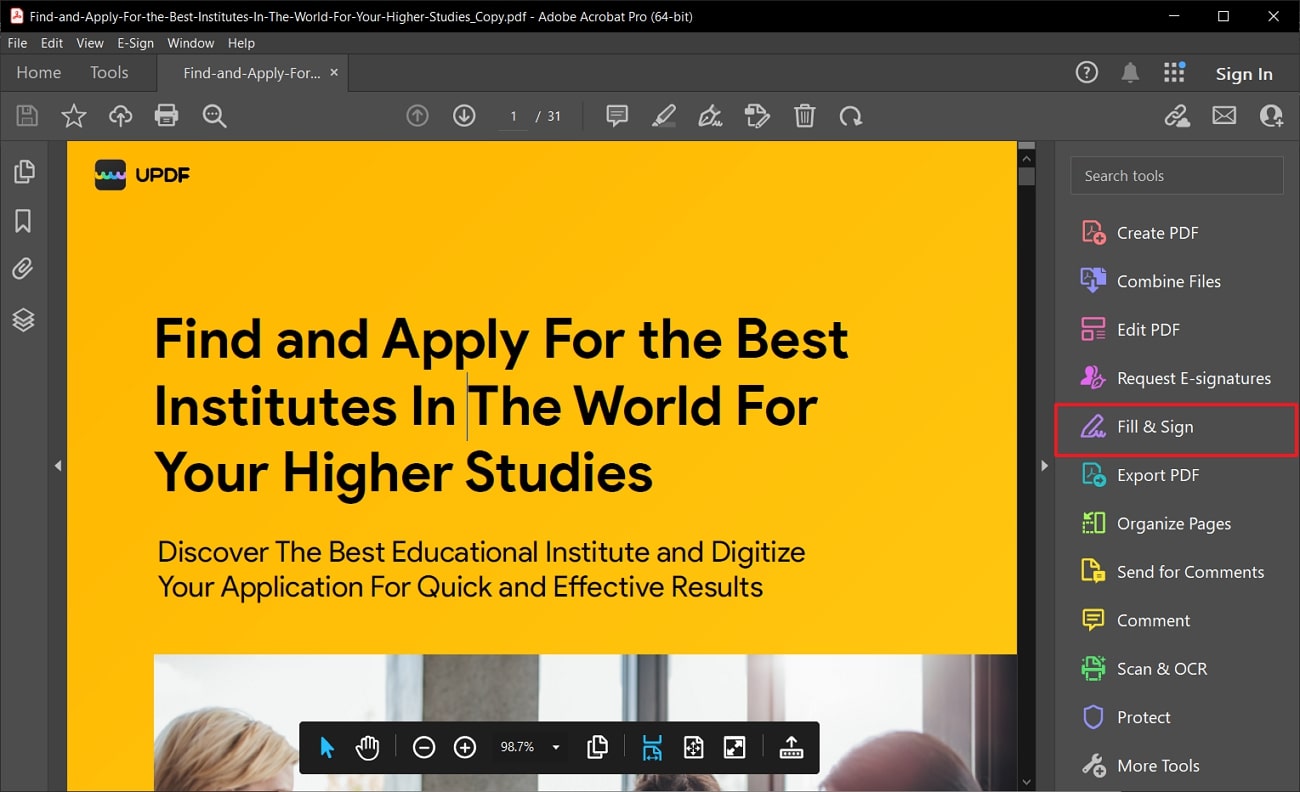This screenshot has height=792, width=1300.
Task: Select the Hand tool
Action: [367, 747]
